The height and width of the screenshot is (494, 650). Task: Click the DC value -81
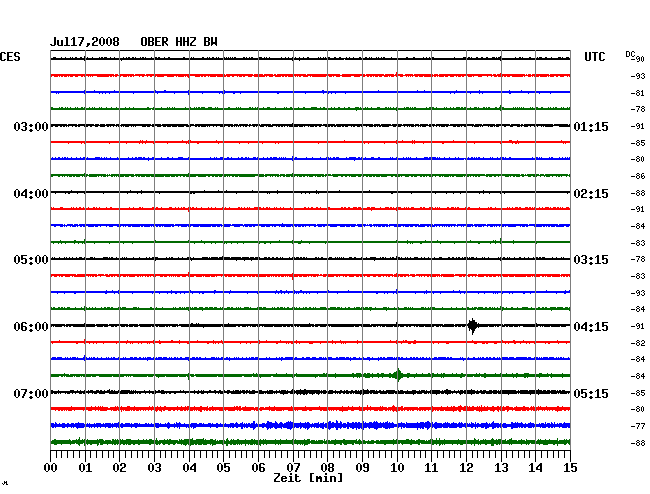pyautogui.click(x=638, y=93)
